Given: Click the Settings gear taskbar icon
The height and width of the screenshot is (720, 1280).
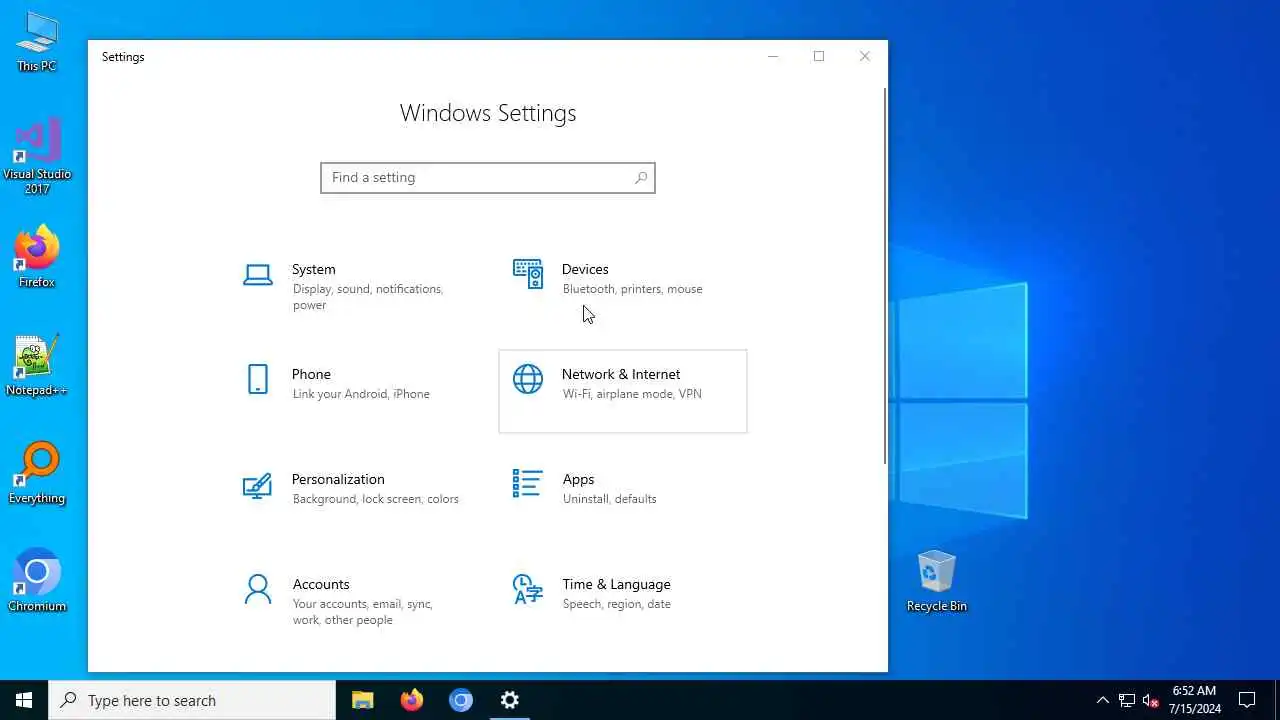Looking at the screenshot, I should [509, 700].
